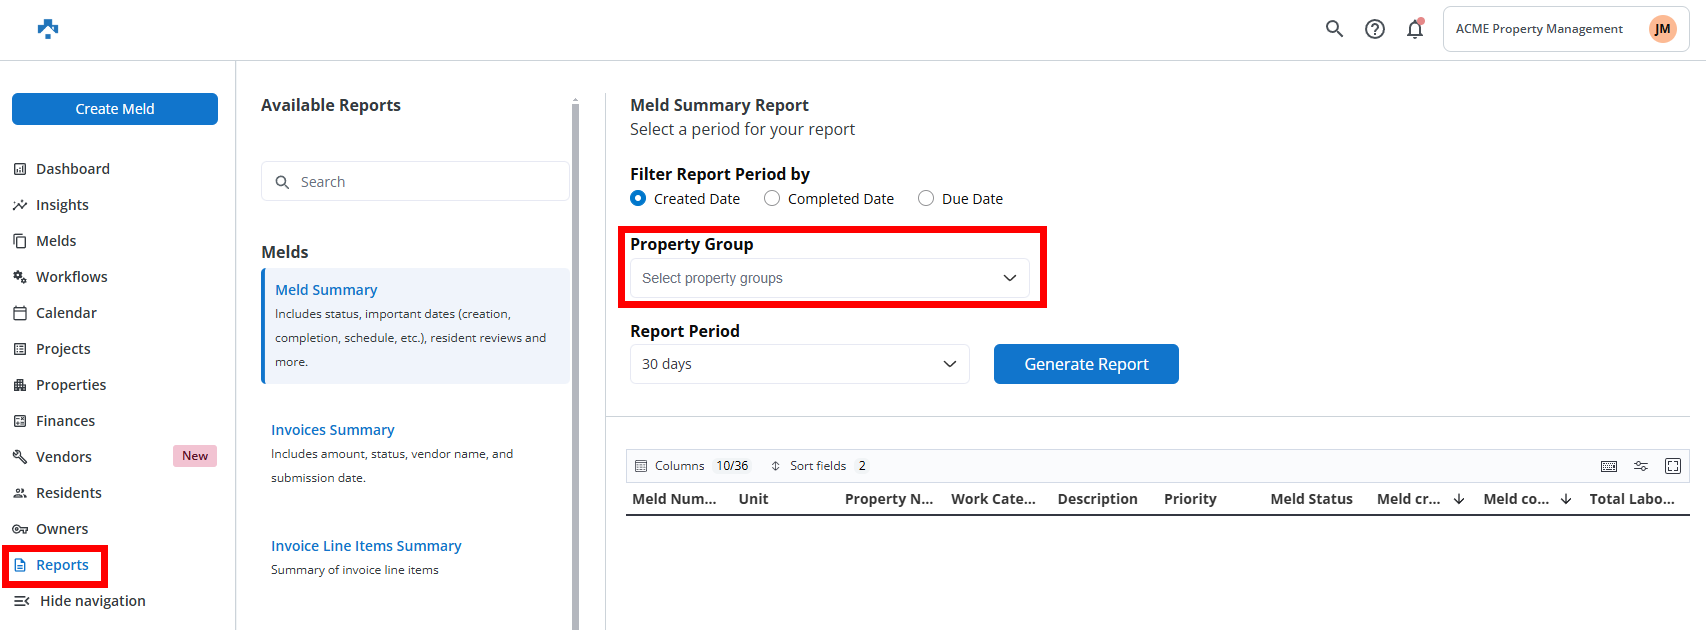Select the Created Date radio button
This screenshot has width=1706, height=630.
point(638,199)
